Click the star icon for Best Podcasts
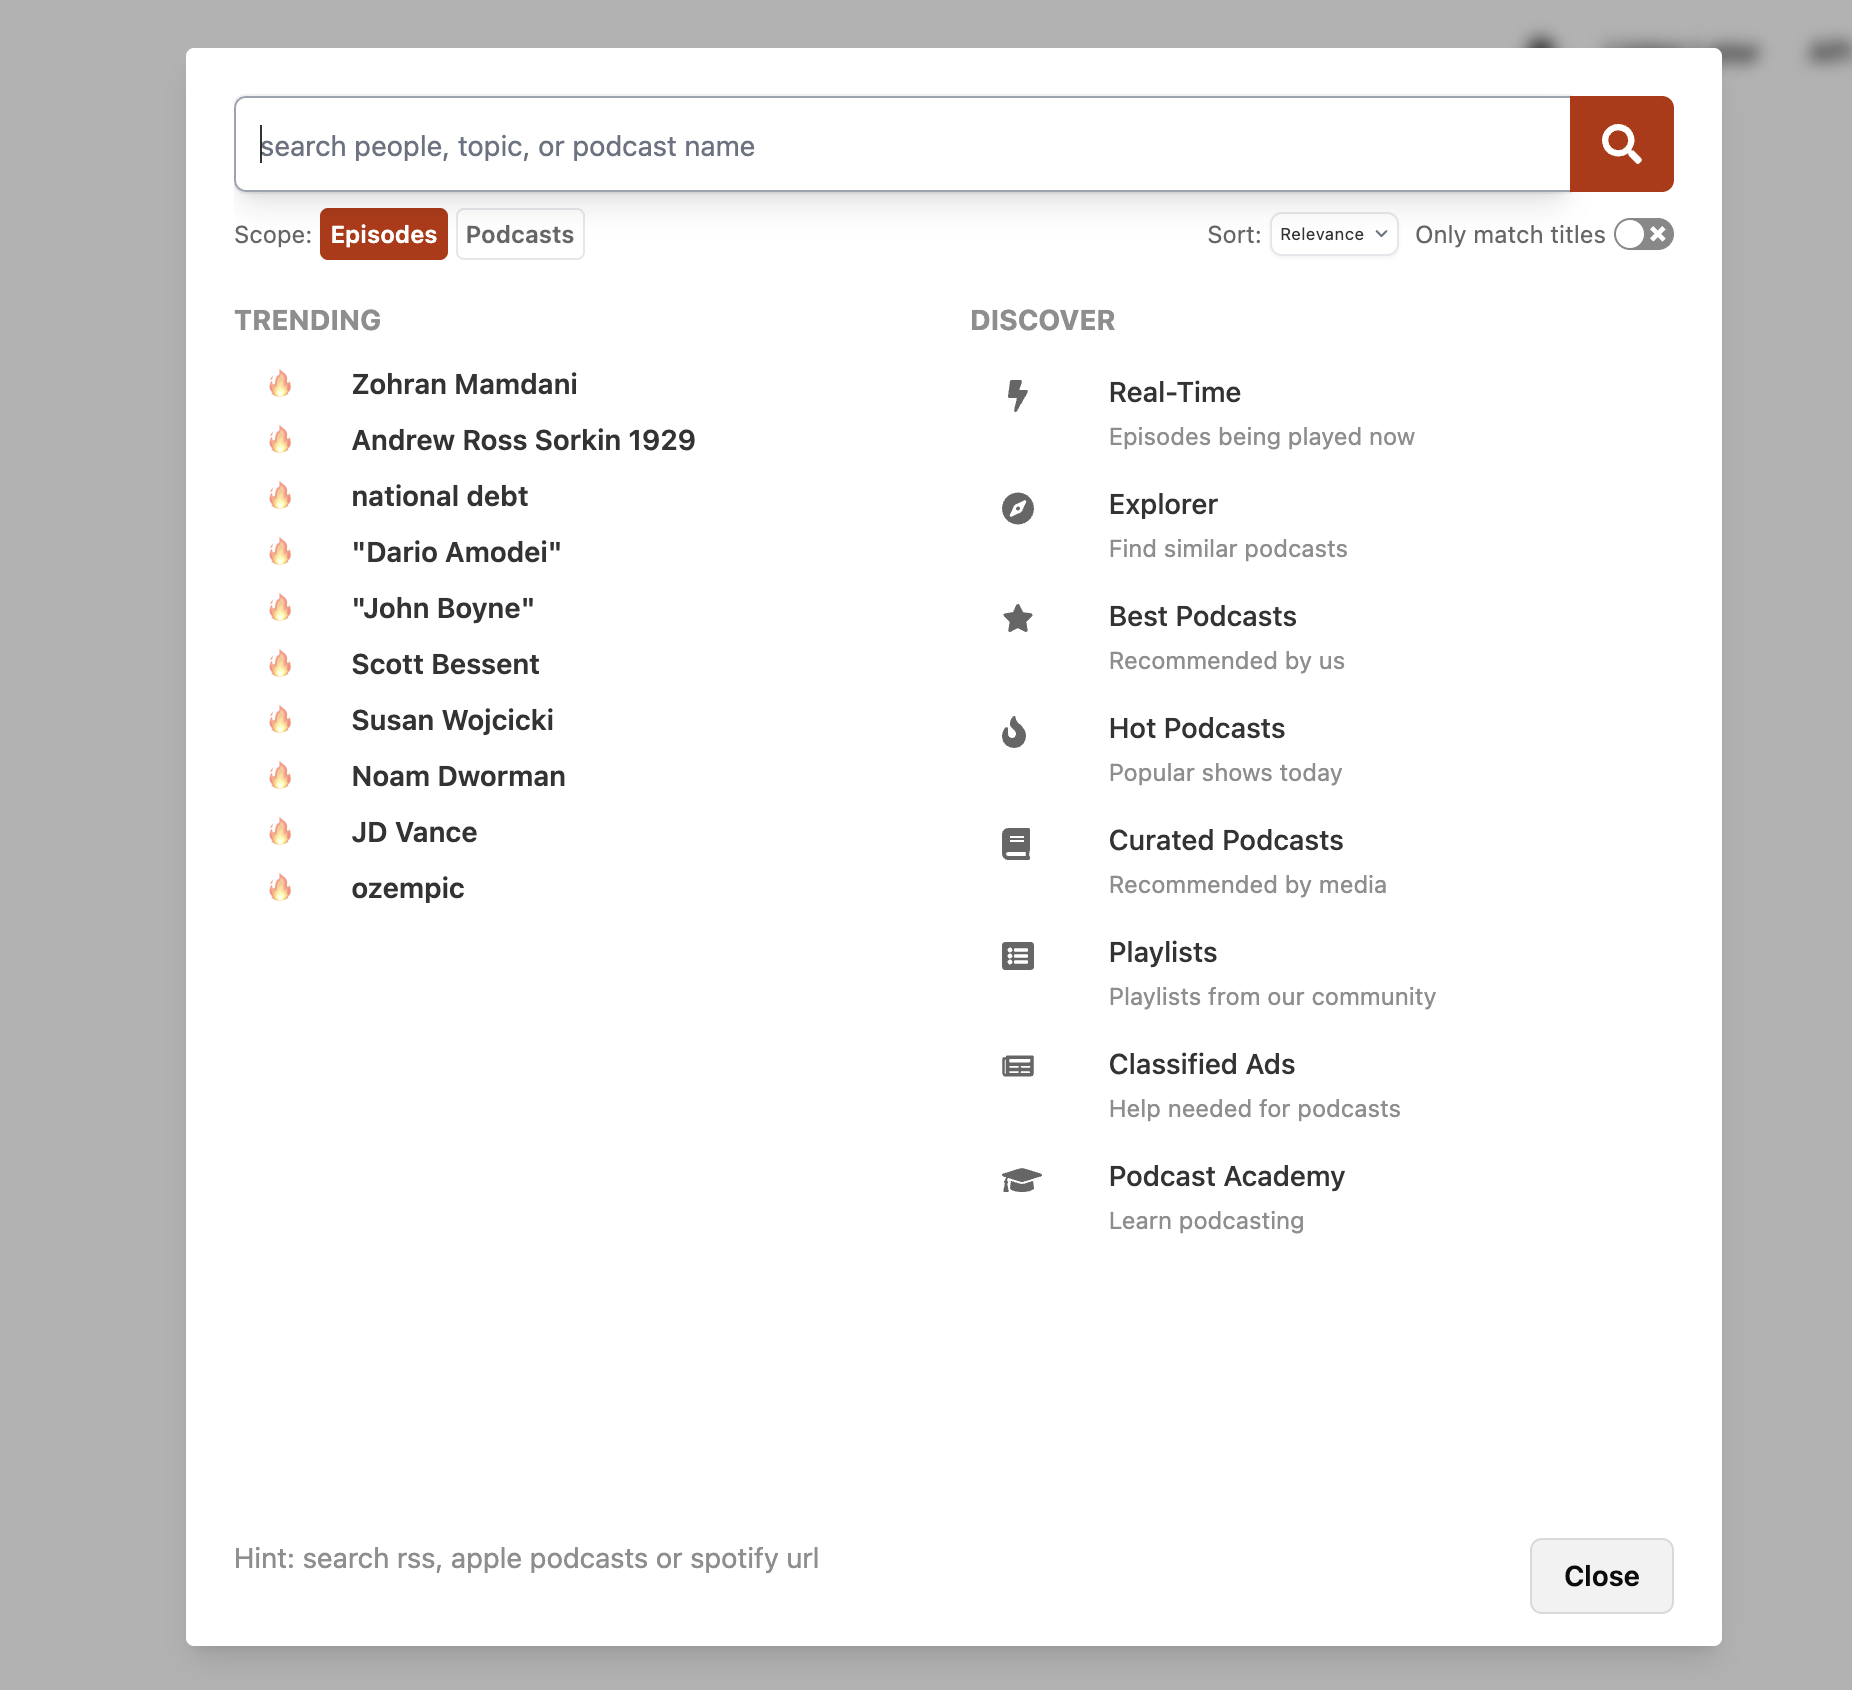The width and height of the screenshot is (1852, 1690). (x=1017, y=620)
